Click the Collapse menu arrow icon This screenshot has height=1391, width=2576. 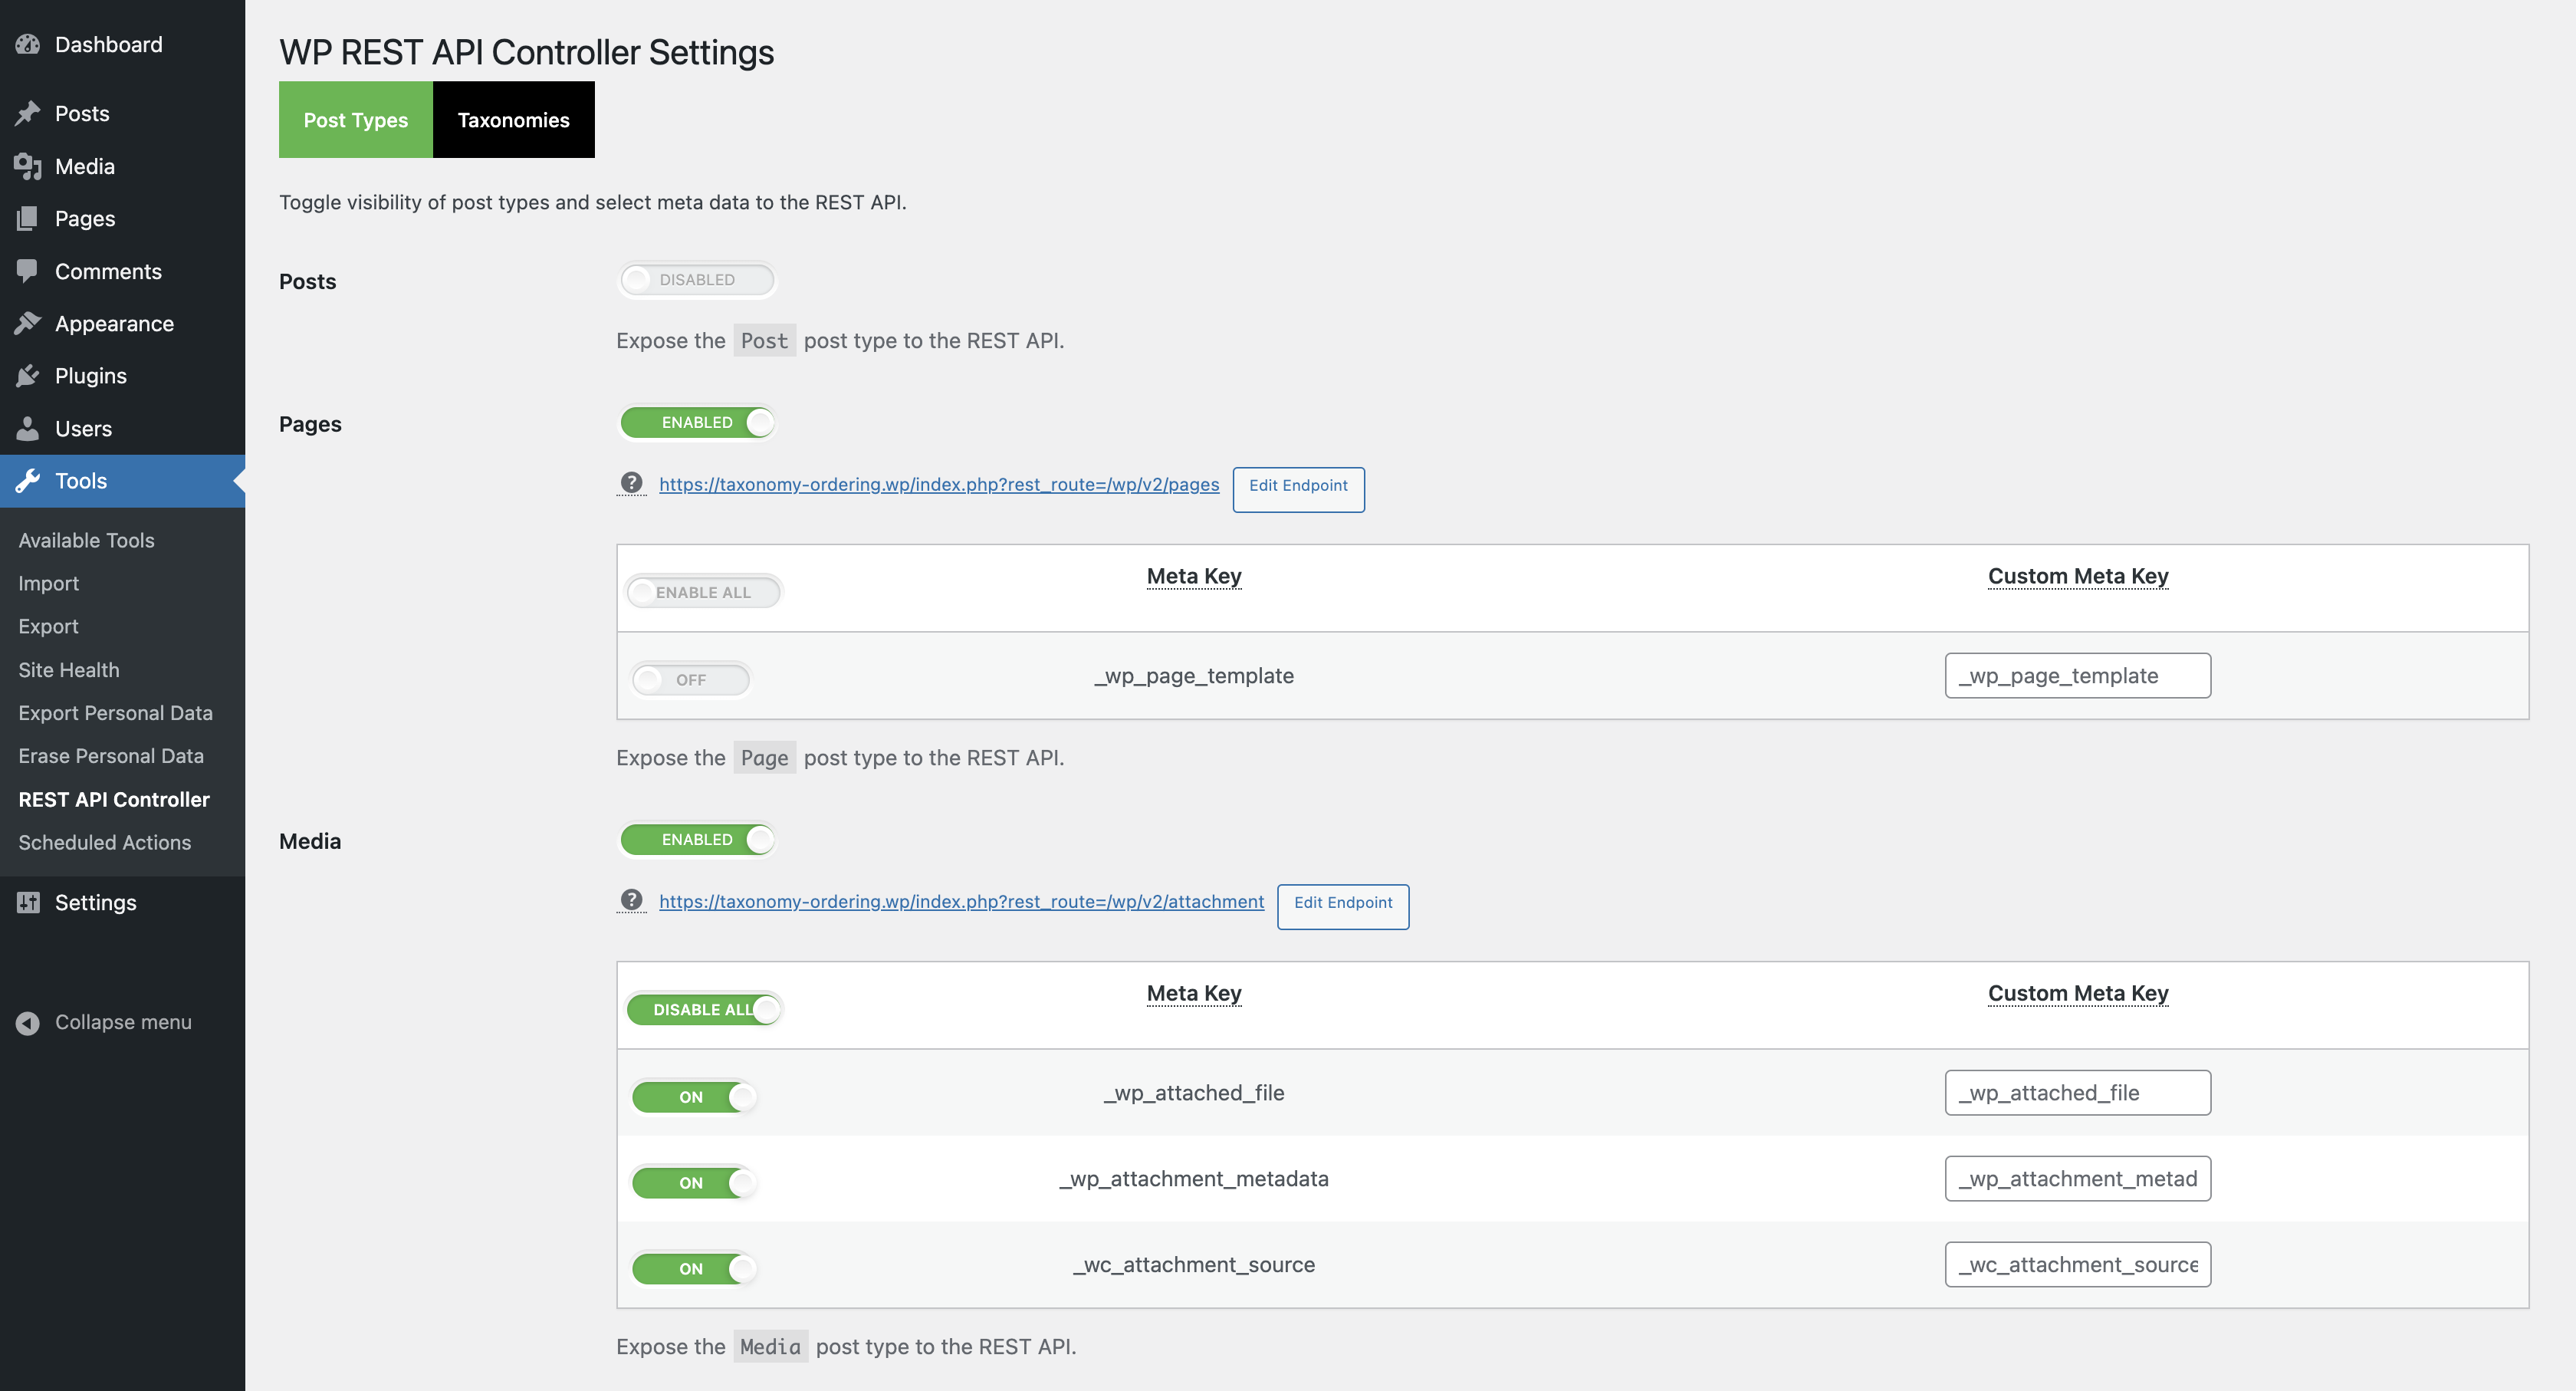(x=28, y=1022)
